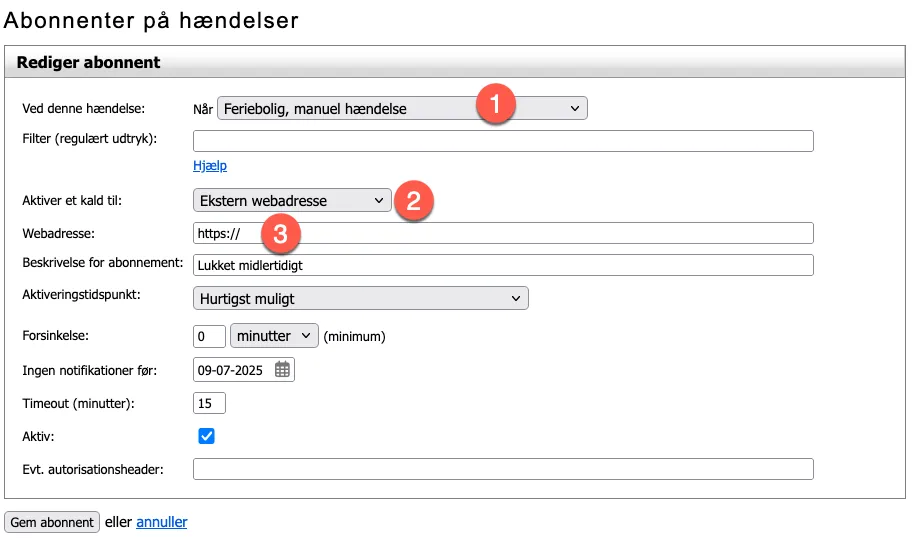914x540 pixels.
Task: Open calendar picker icon in date field
Action: pos(282,370)
